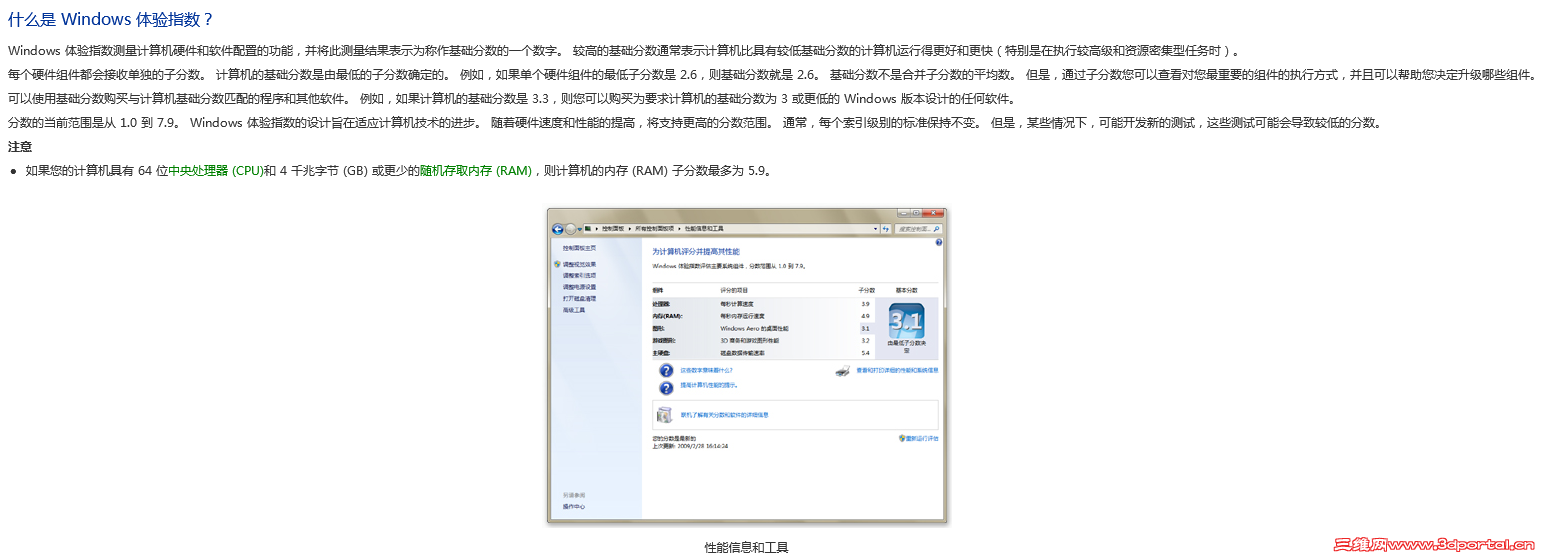Click the title 为计算机评分并提高其性能

696,252
